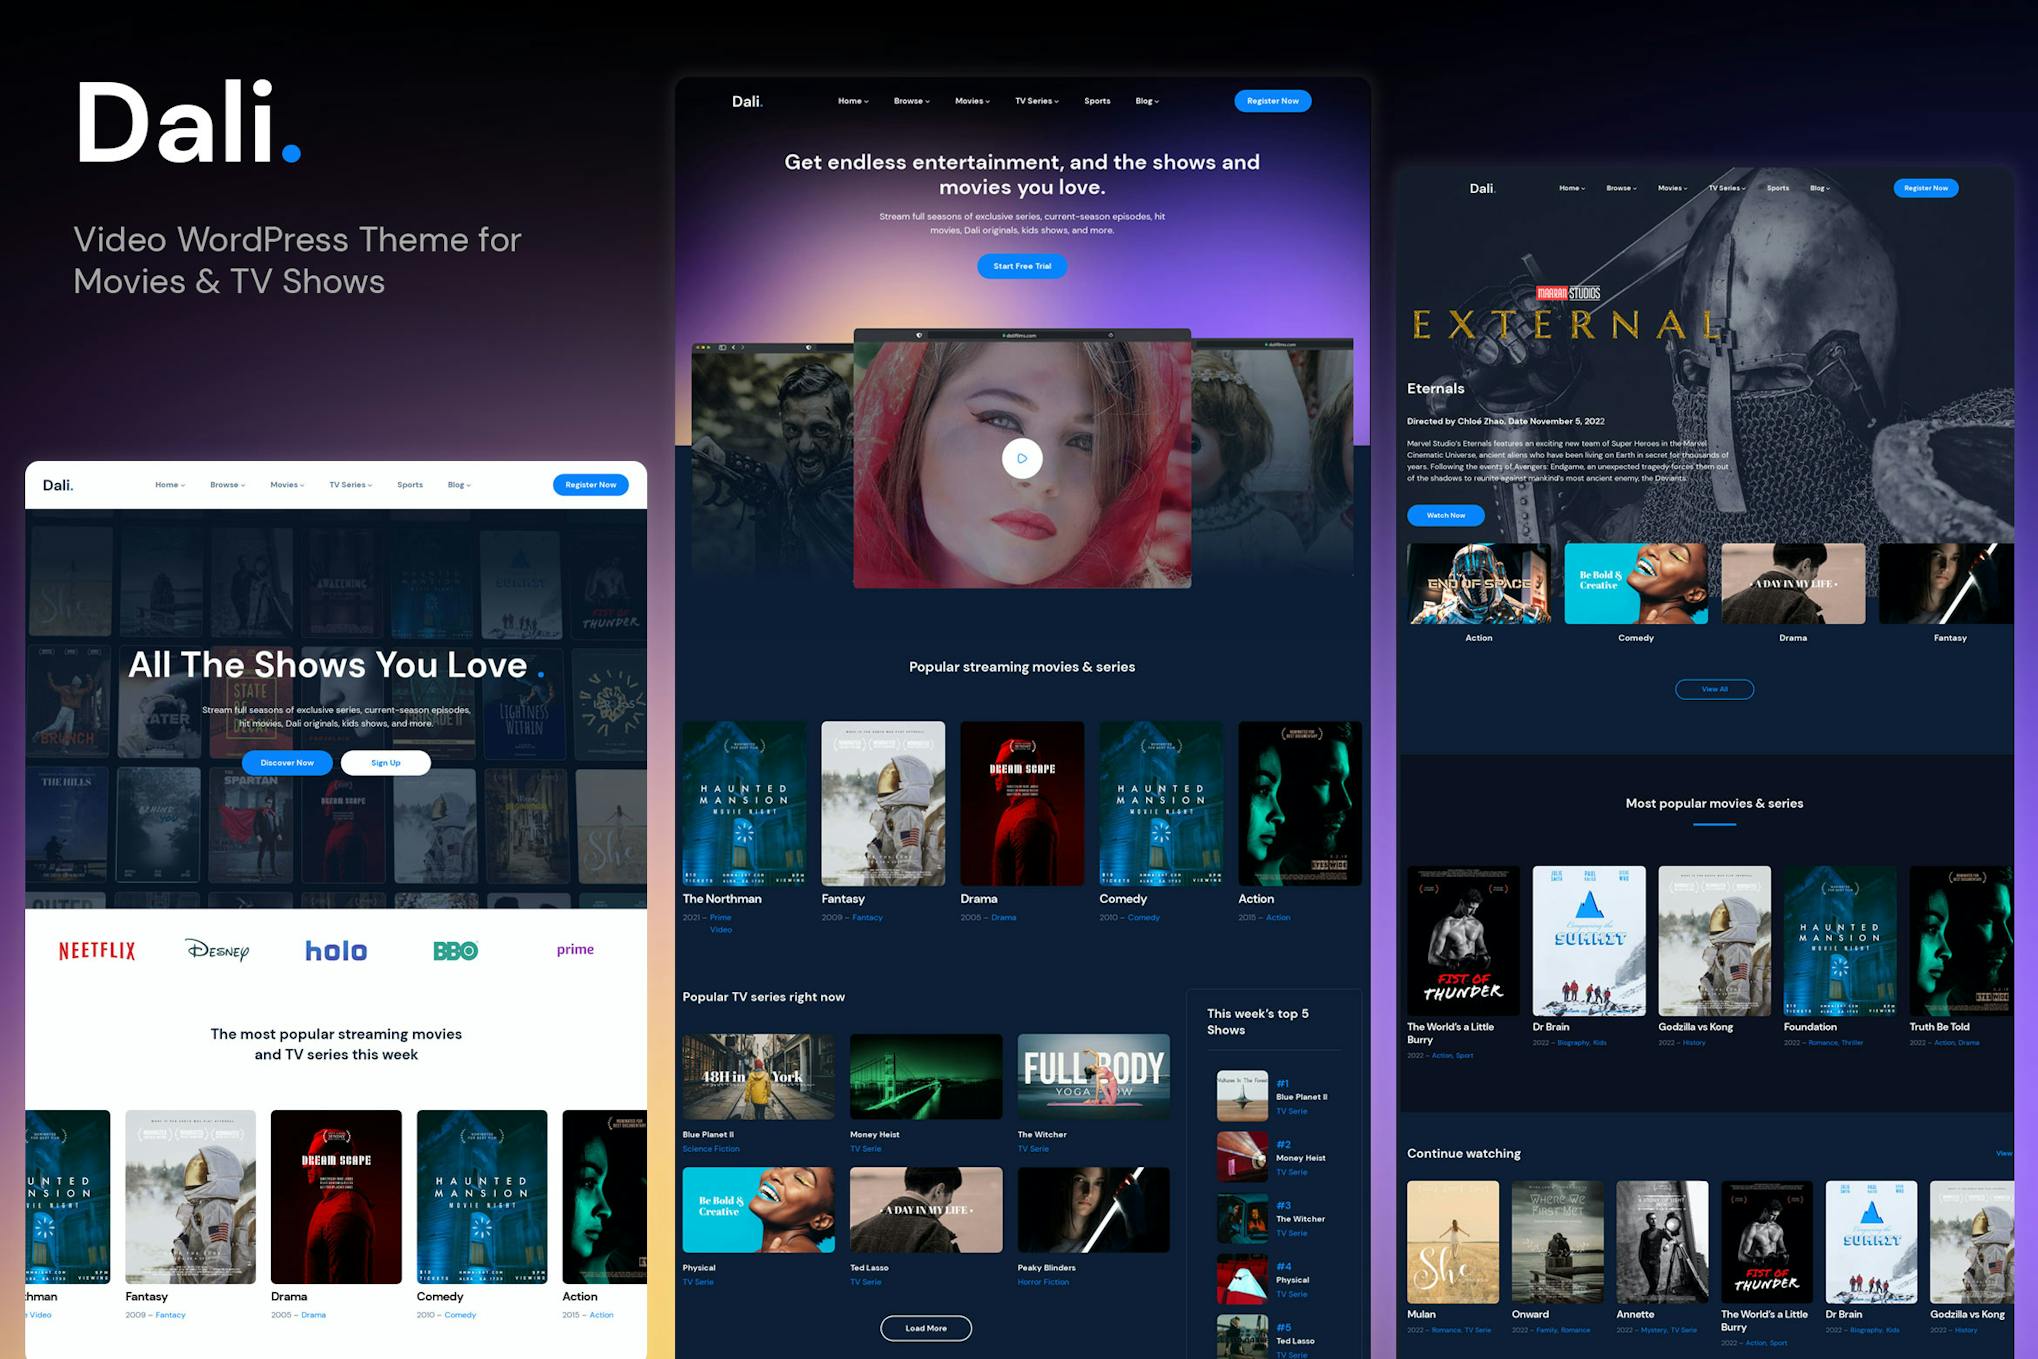Open holo brand logo
The width and height of the screenshot is (2038, 1359).
336,950
